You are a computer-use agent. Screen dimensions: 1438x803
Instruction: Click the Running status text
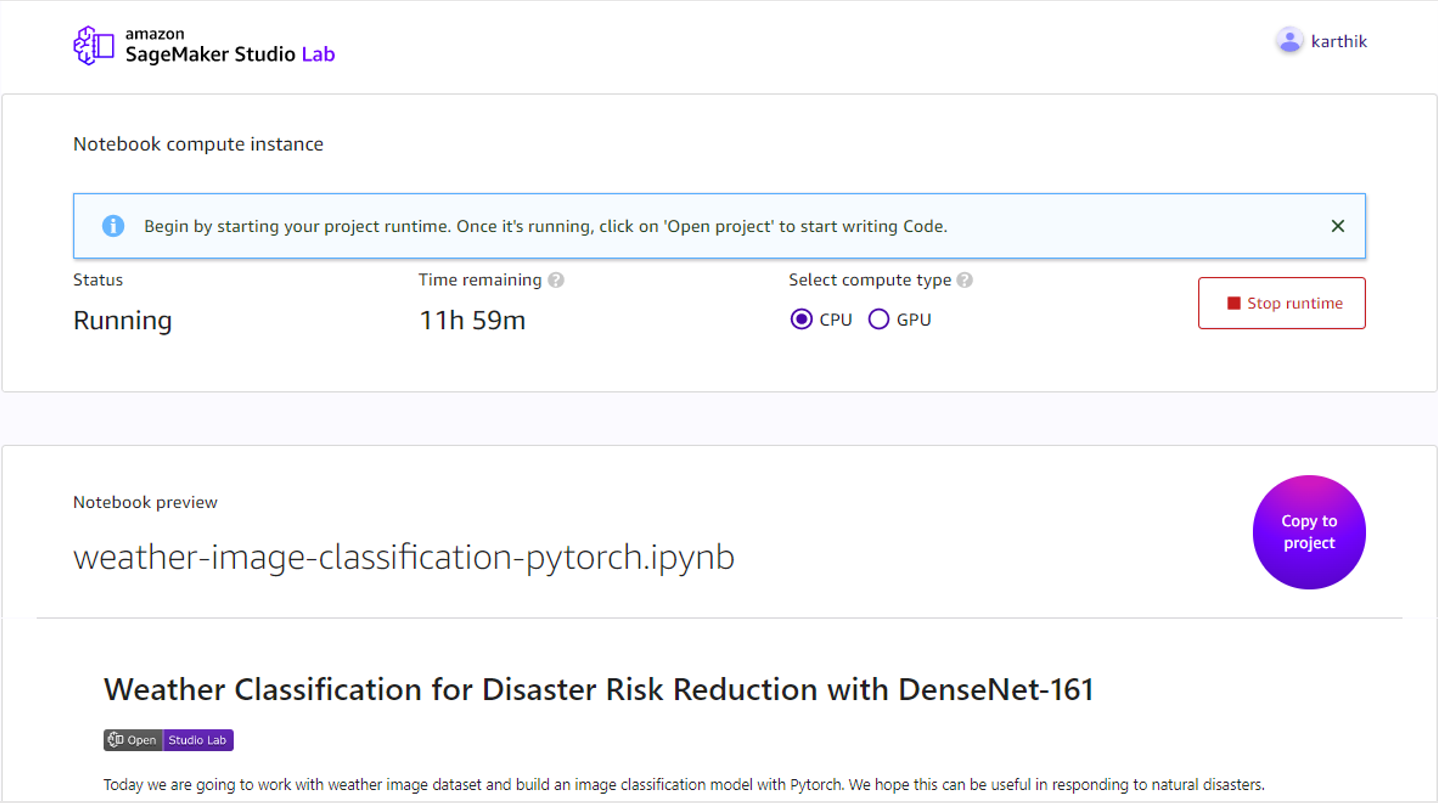(x=122, y=321)
